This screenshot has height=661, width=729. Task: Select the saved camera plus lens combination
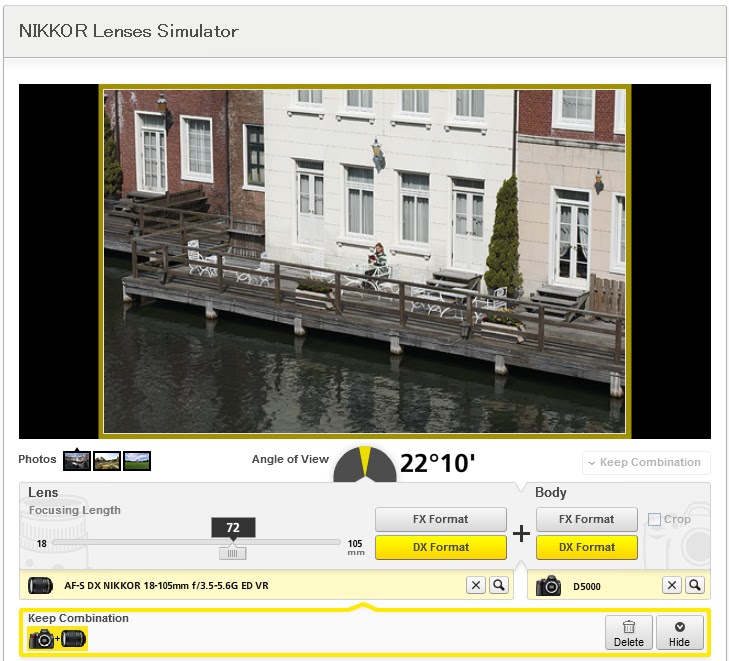click(57, 639)
